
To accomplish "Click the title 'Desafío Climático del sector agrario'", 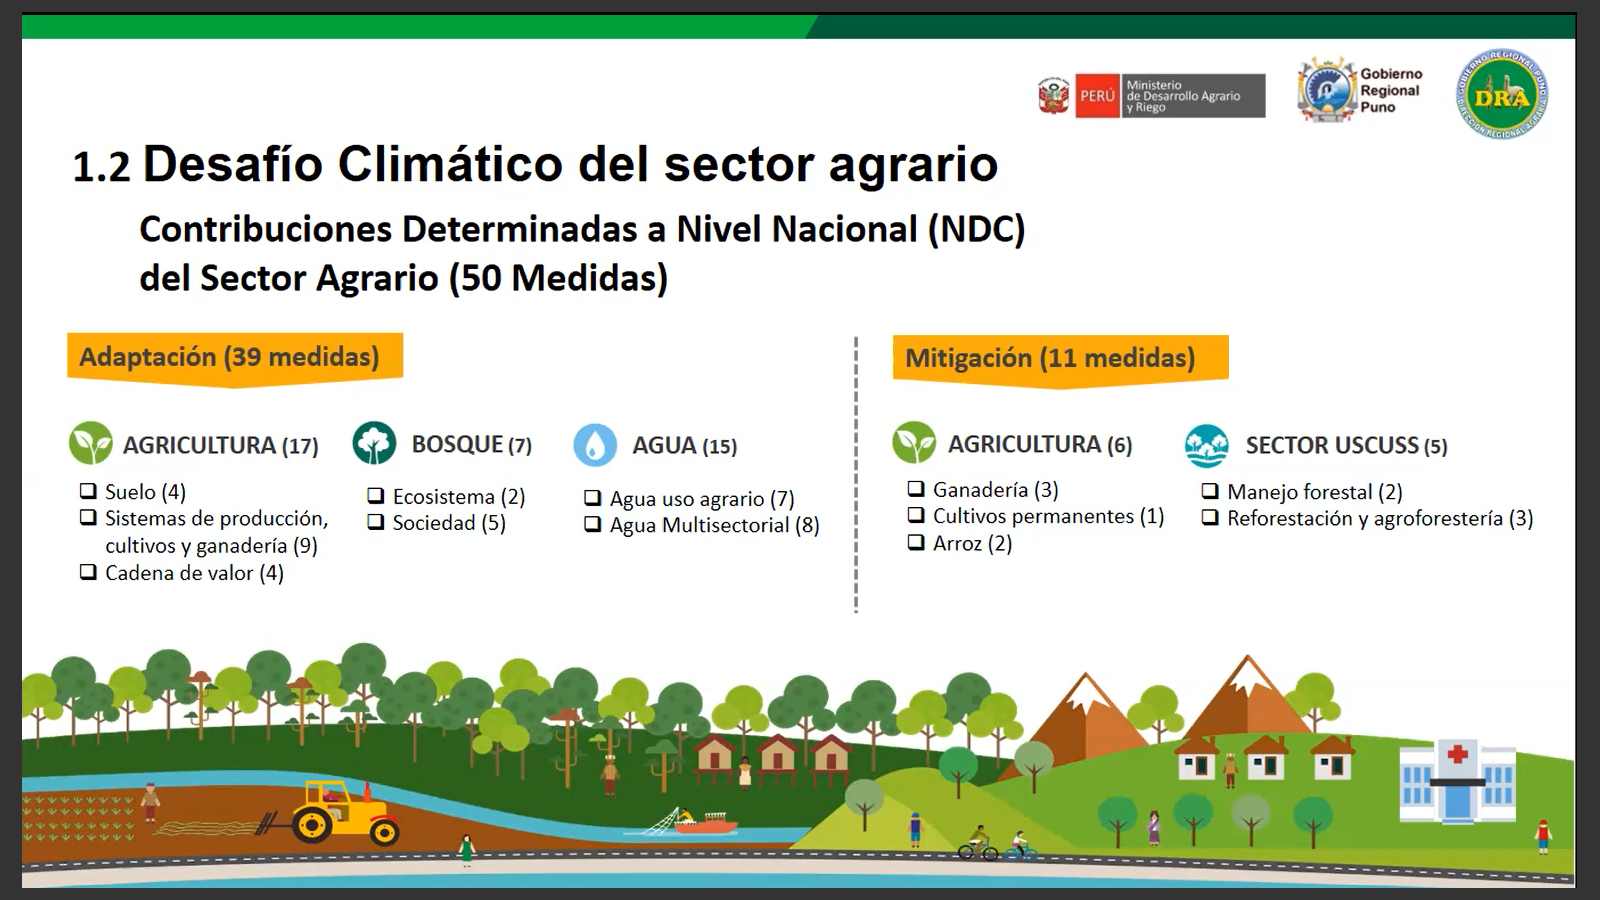I will (570, 164).
